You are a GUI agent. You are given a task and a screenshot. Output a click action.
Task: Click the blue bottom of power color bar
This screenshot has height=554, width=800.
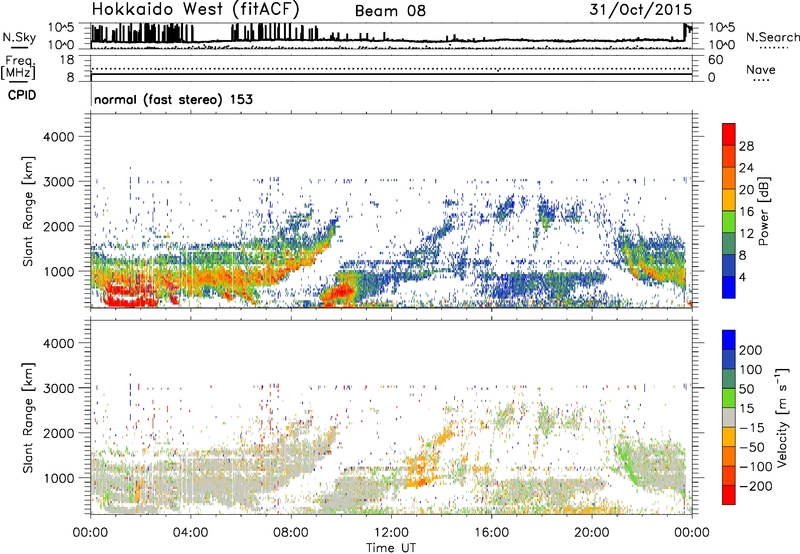point(729,287)
